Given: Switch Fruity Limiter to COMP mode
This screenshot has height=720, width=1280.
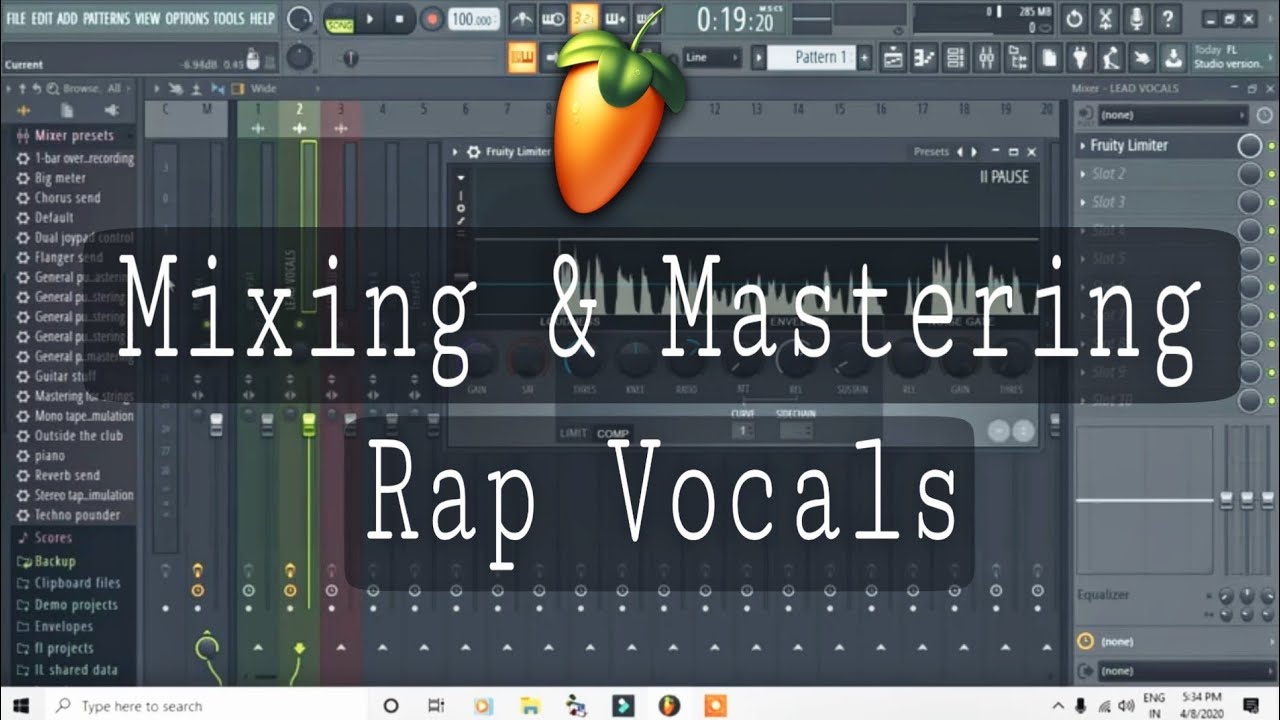Looking at the screenshot, I should click(x=613, y=433).
